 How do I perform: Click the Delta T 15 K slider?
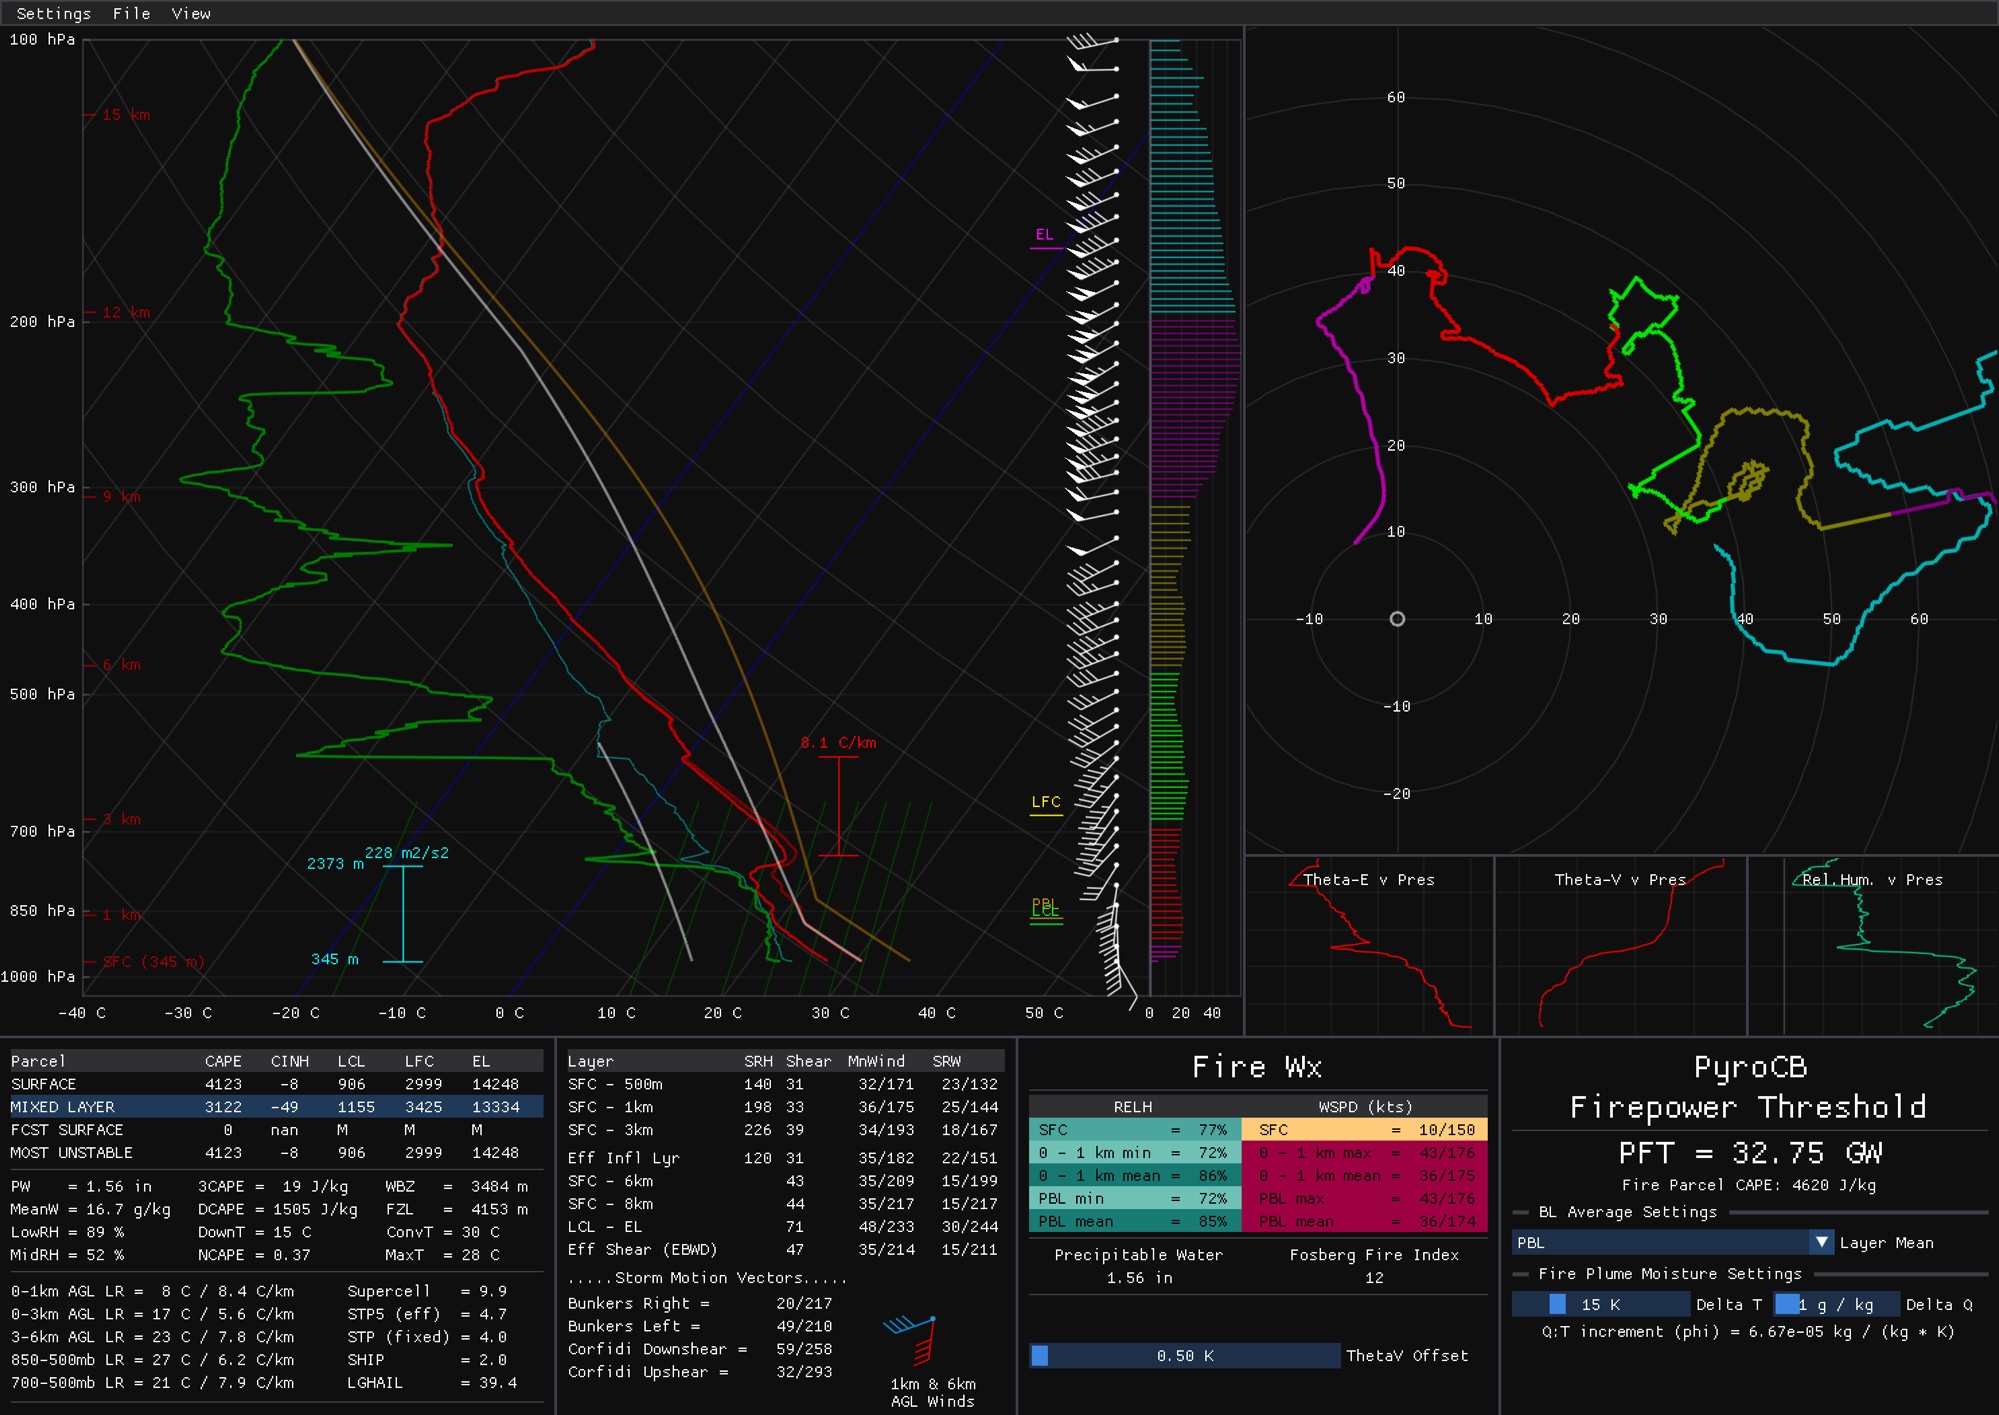tap(1600, 1304)
